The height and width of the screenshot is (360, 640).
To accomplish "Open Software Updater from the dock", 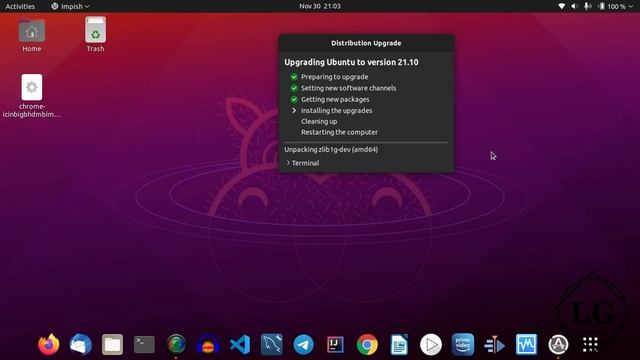I will tap(558, 344).
